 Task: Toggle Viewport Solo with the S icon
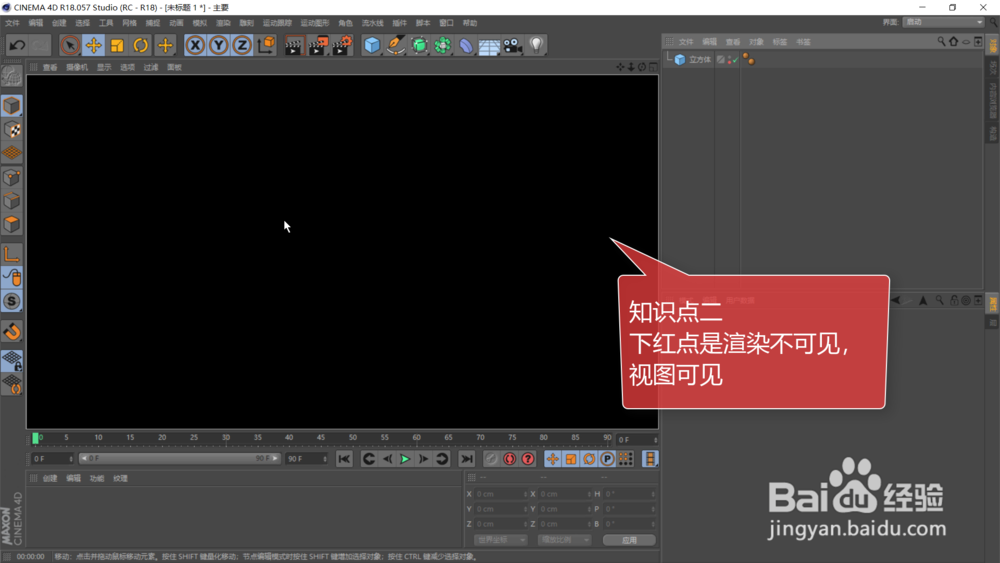11,301
